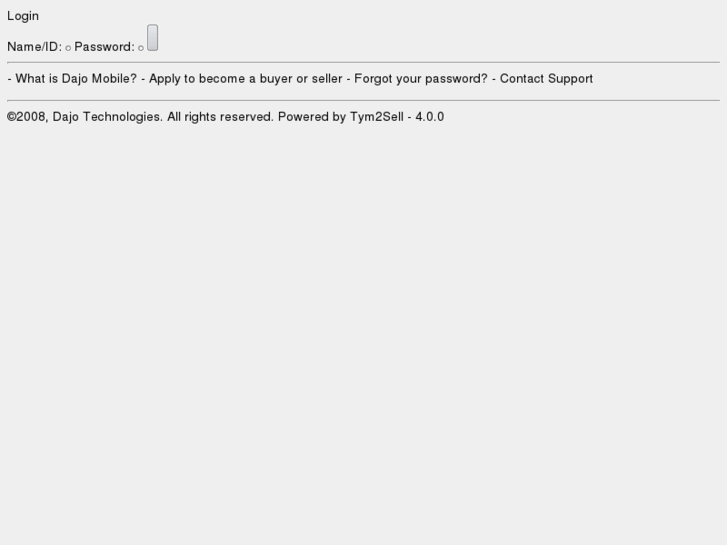Screen dimensions: 727x545
Task: Click the 'Powered by' footer text
Action: click(x=312, y=117)
